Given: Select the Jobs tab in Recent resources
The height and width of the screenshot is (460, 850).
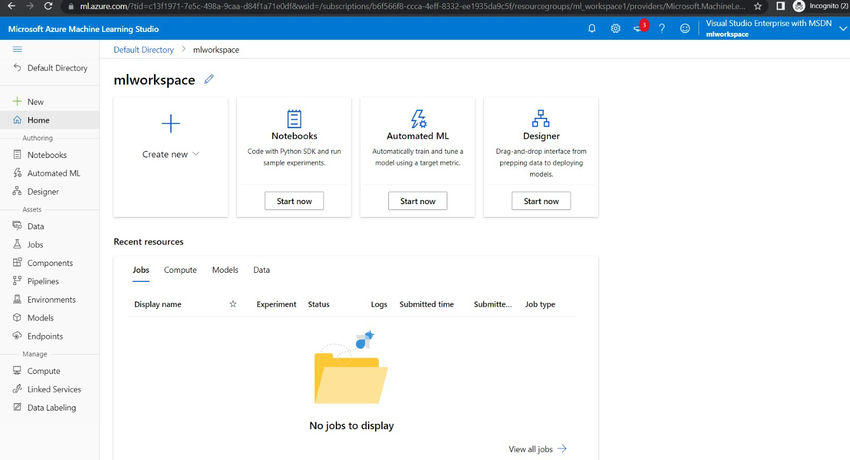Looking at the screenshot, I should [141, 270].
